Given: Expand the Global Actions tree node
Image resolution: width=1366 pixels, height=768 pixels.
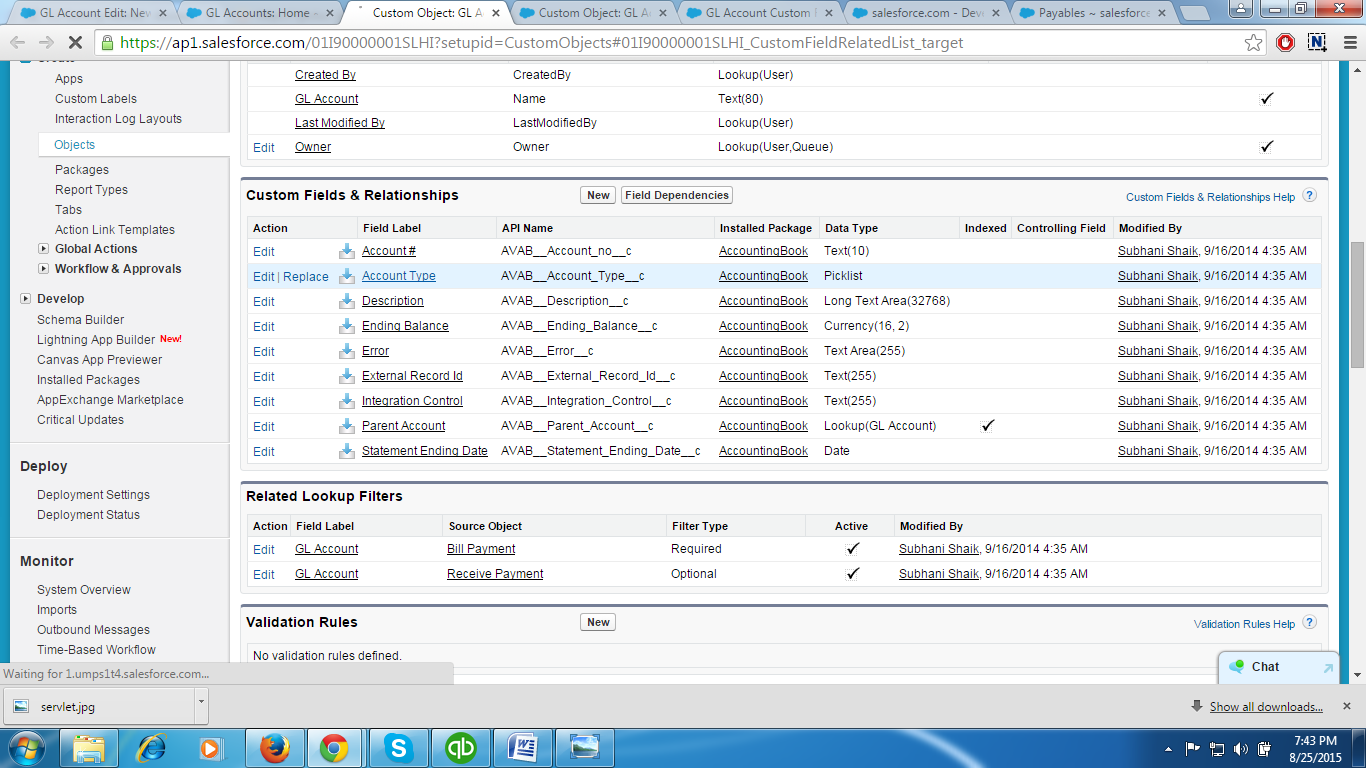Looking at the screenshot, I should [43, 249].
